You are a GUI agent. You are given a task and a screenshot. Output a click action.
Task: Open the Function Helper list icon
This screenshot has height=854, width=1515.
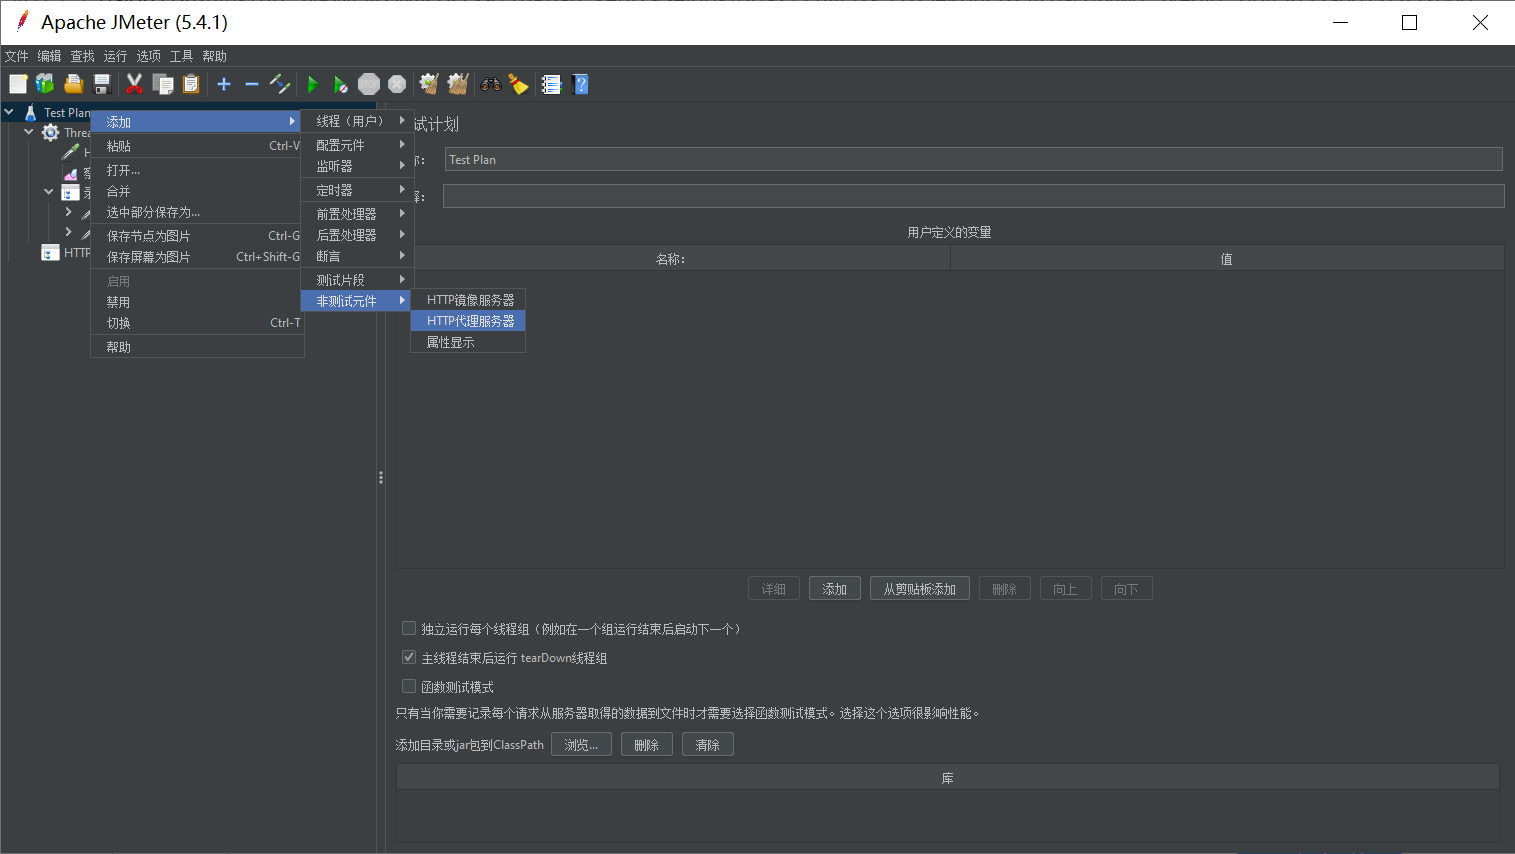551,84
